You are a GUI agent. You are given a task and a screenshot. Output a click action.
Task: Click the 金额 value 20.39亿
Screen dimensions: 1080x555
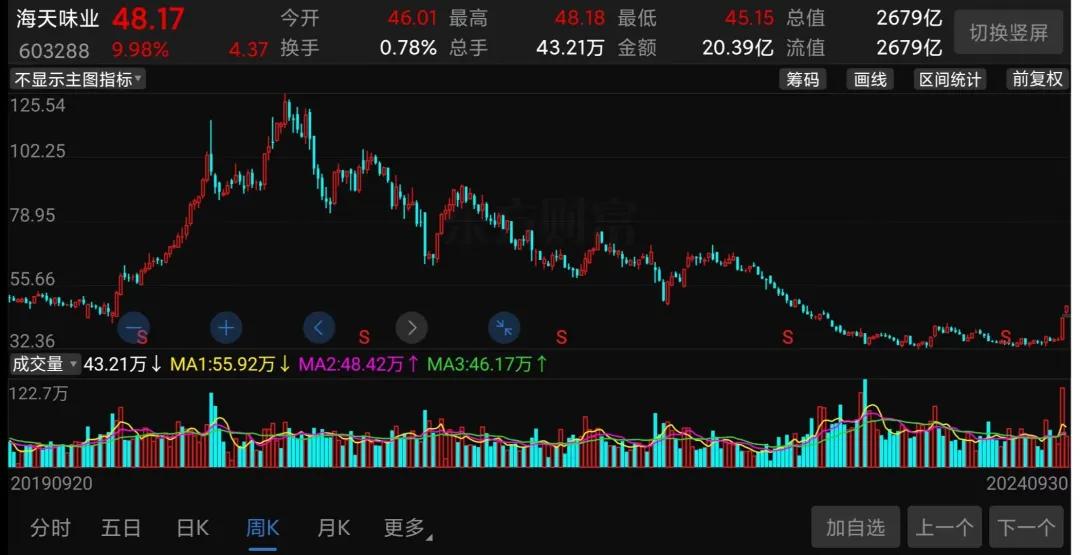click(738, 48)
